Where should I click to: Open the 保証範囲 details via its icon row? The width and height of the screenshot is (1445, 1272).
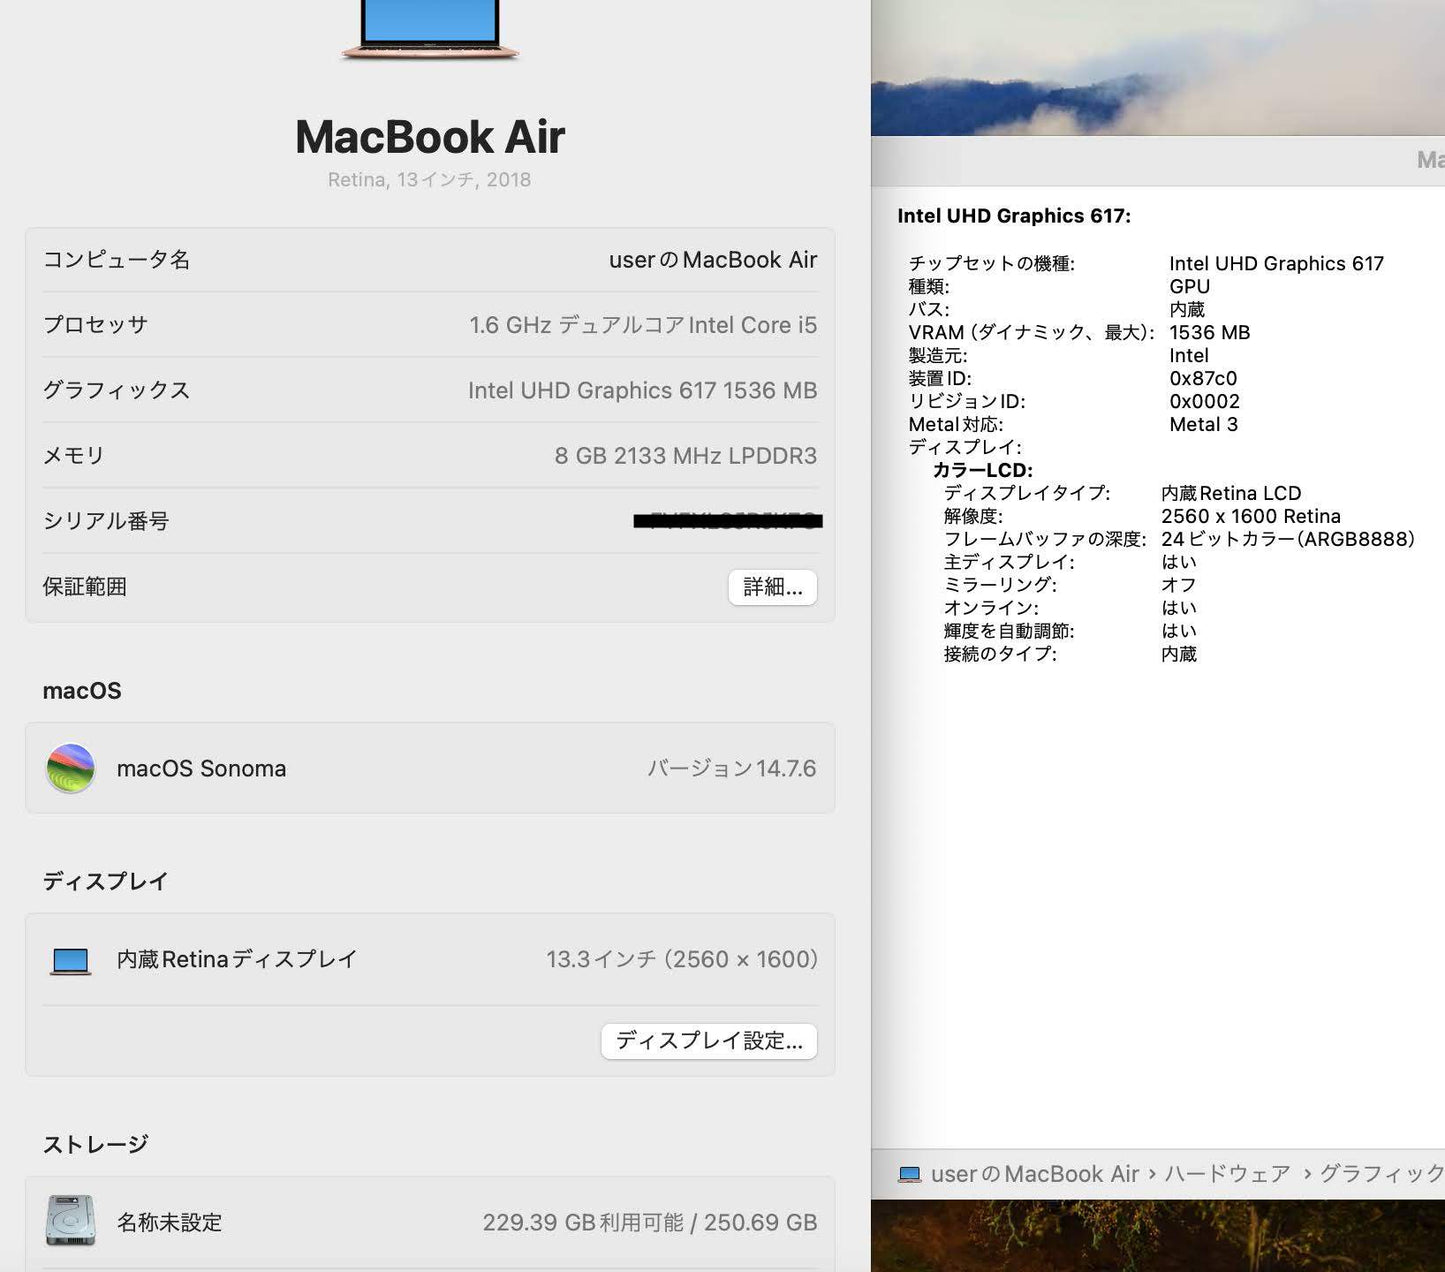click(x=771, y=588)
